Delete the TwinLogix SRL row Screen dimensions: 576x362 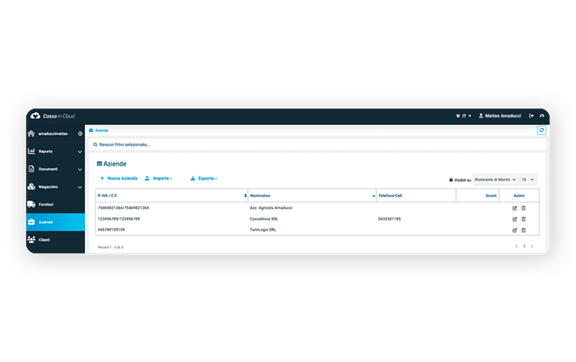[x=523, y=230]
